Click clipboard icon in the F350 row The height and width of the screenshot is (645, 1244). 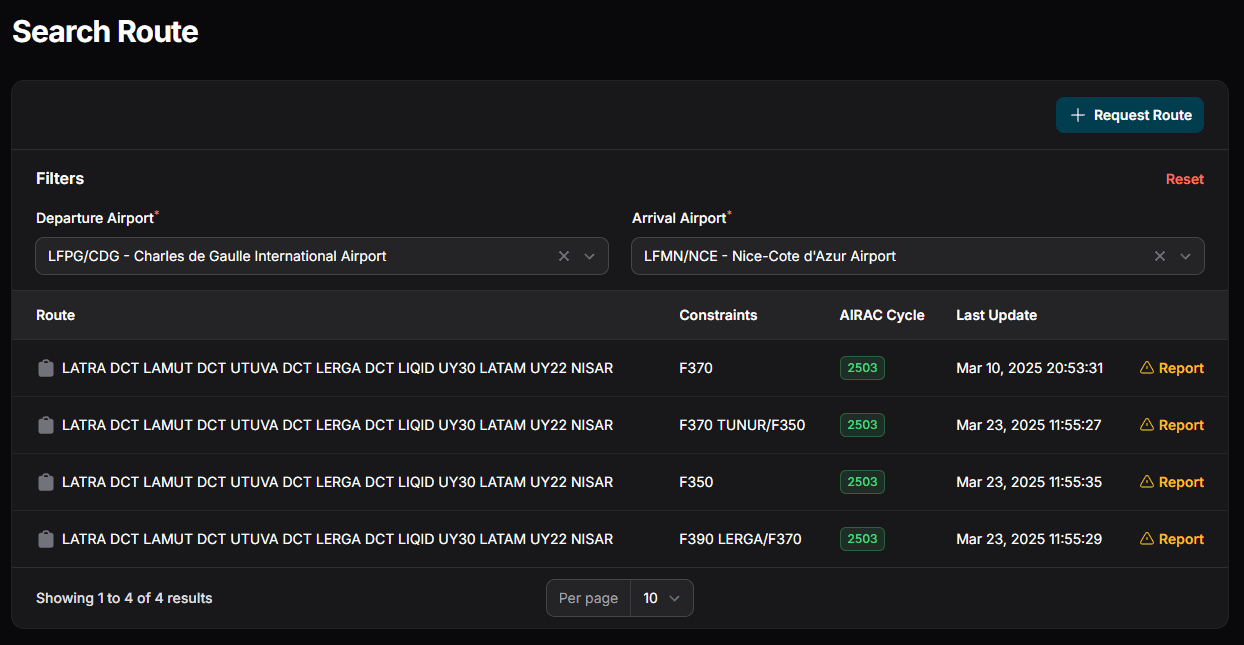click(x=45, y=482)
